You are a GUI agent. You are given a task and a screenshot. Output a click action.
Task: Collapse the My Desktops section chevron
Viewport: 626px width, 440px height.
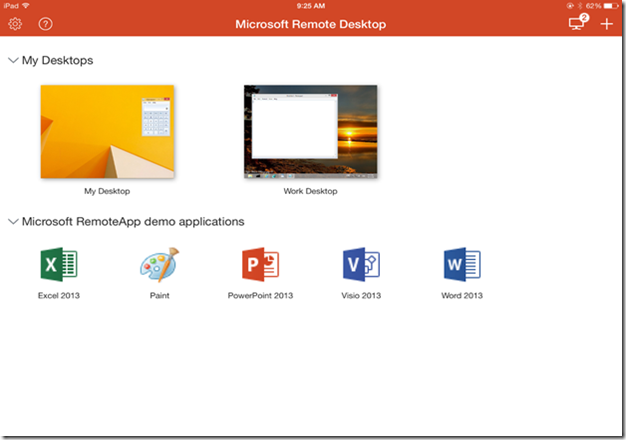[x=13, y=60]
